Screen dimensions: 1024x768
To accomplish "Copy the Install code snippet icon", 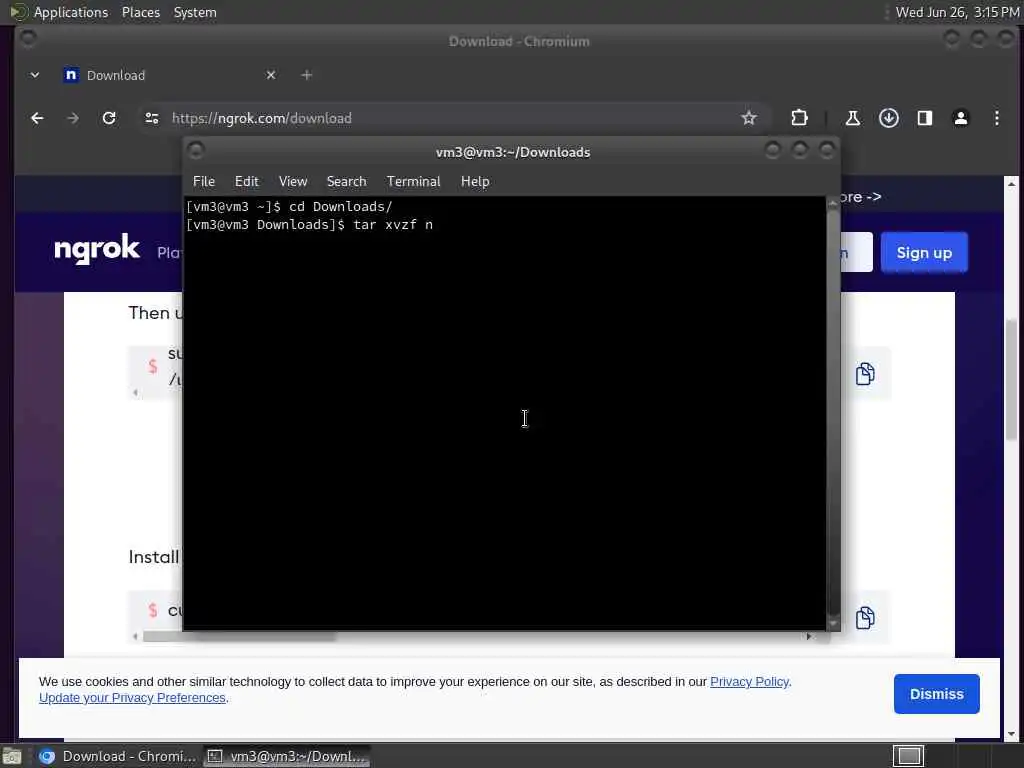I will (x=865, y=617).
